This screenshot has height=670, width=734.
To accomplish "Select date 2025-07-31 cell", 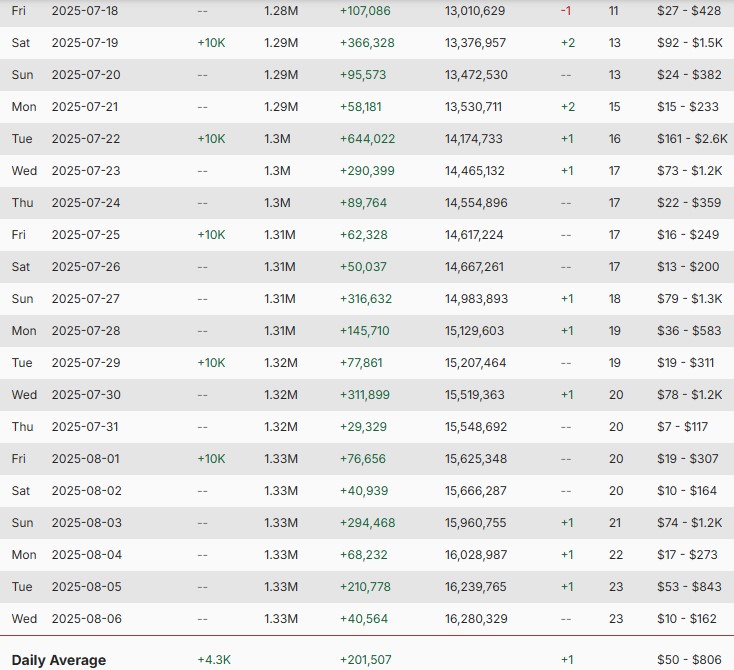I will (x=85, y=427).
